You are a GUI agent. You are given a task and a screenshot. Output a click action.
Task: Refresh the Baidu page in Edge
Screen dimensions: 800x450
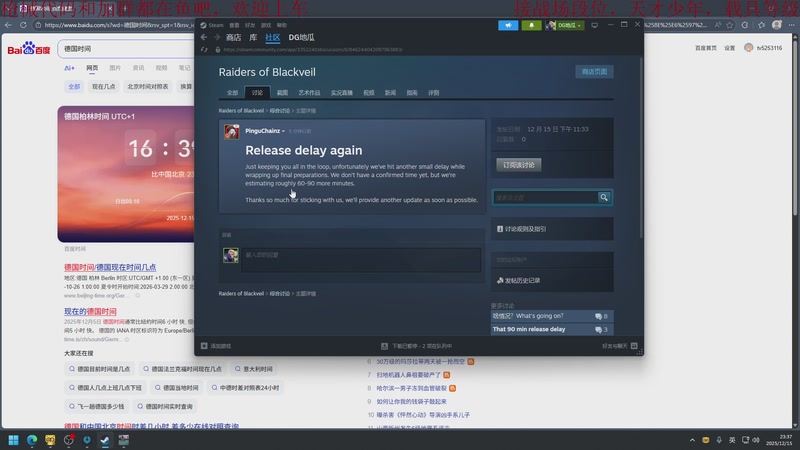point(23,24)
